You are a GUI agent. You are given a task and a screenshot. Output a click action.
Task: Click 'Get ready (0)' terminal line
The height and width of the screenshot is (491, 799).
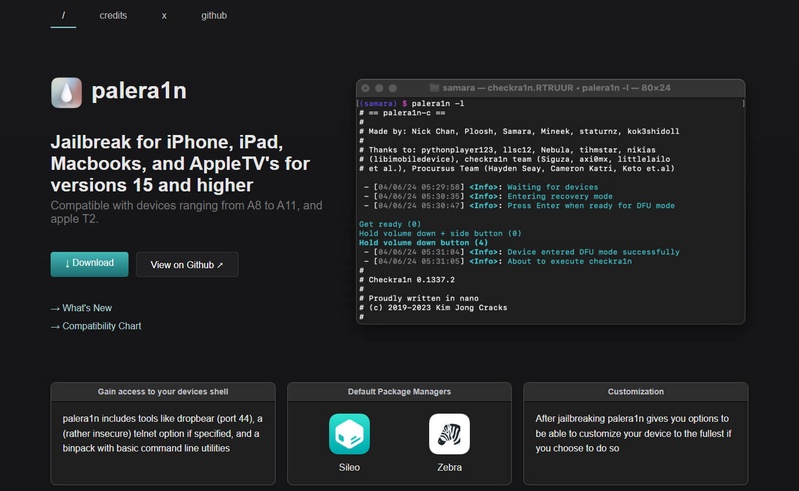click(390, 224)
